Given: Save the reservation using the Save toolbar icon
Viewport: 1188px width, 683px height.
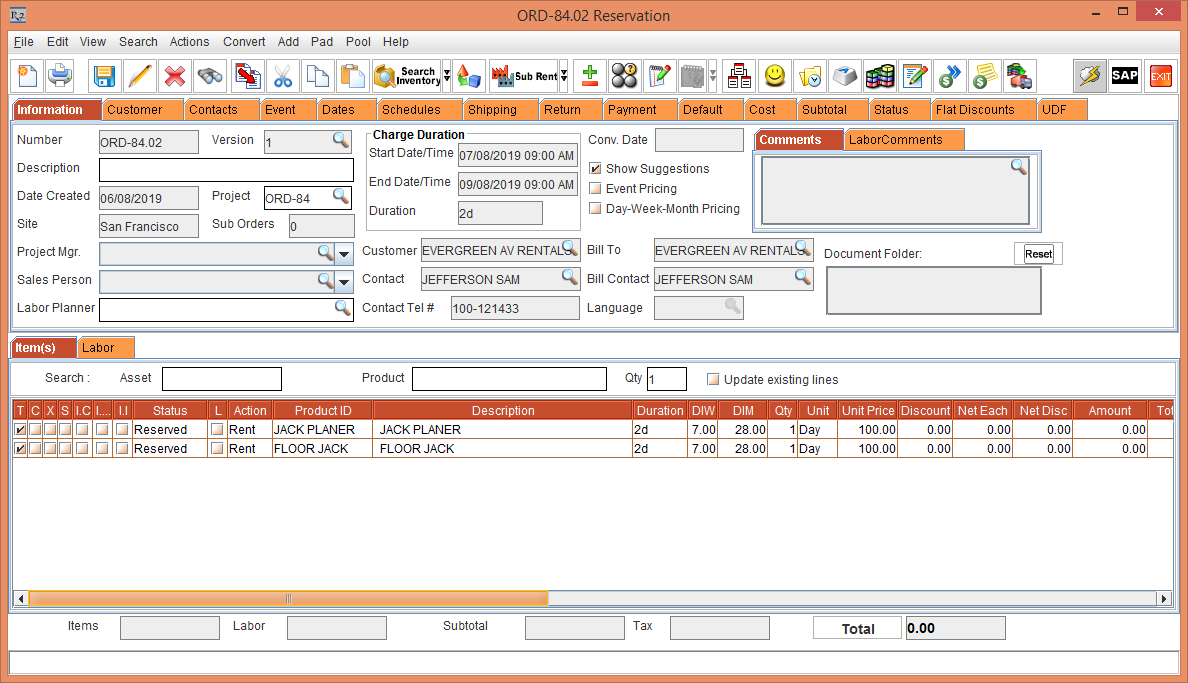Looking at the screenshot, I should (103, 76).
